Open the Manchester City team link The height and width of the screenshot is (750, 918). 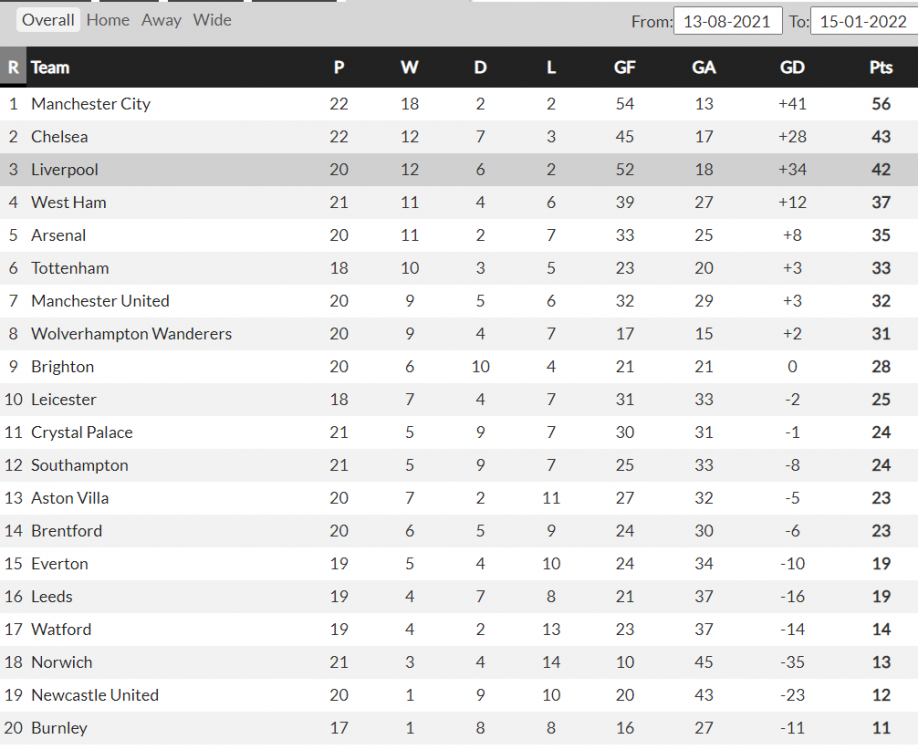[91, 104]
